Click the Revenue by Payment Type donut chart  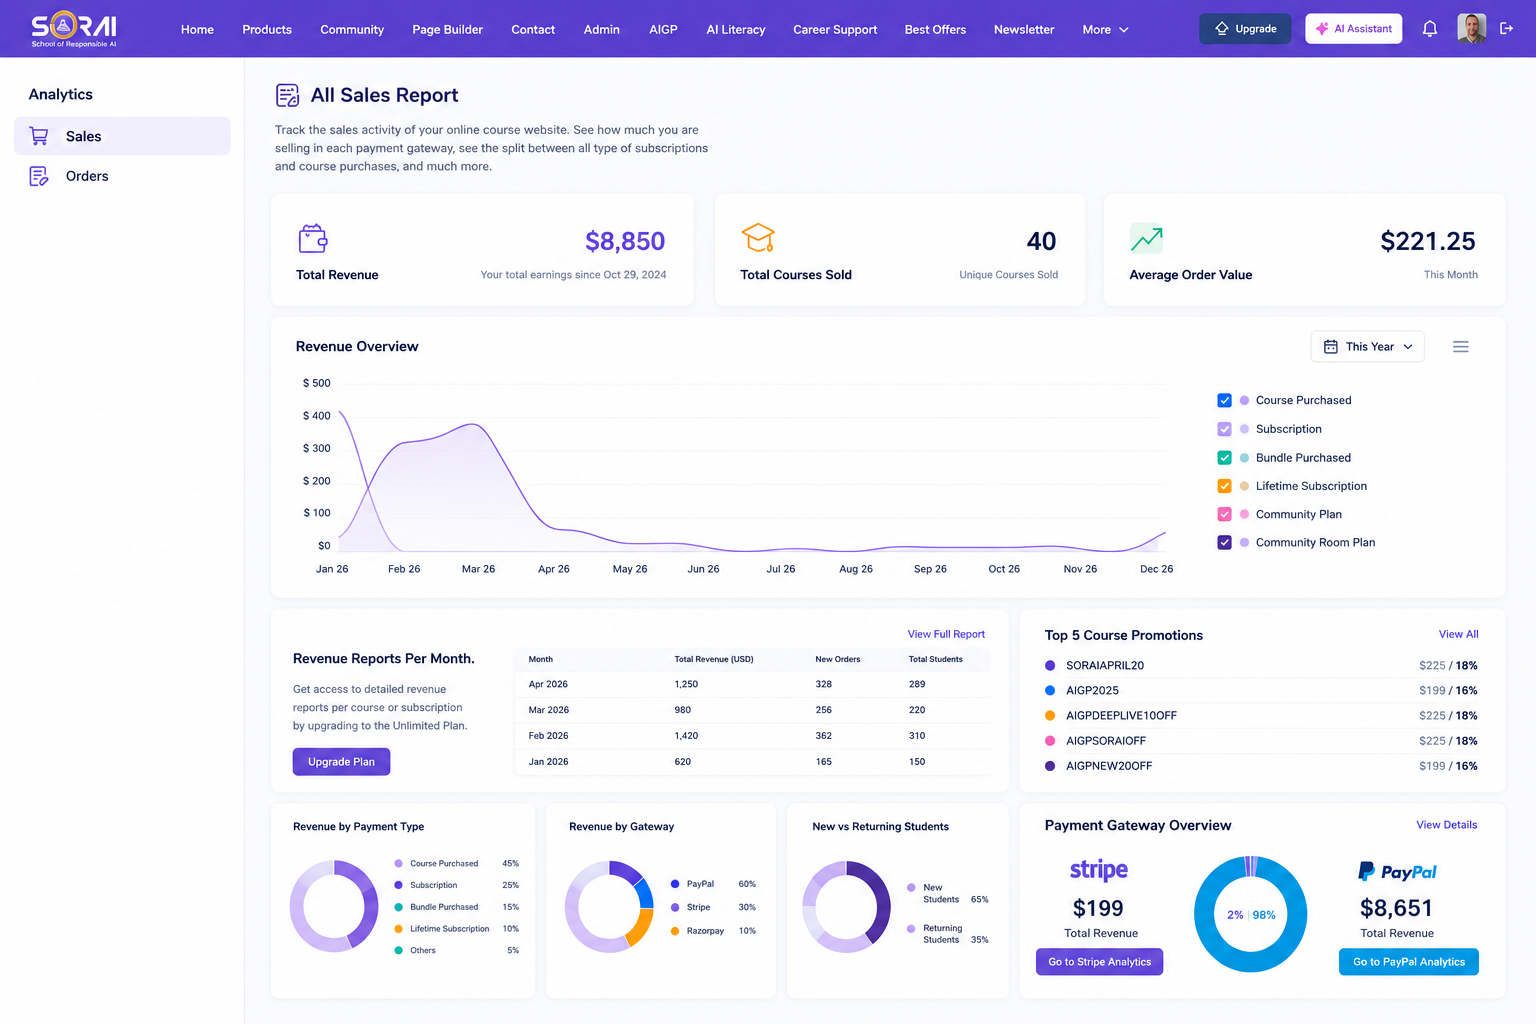tap(334, 906)
